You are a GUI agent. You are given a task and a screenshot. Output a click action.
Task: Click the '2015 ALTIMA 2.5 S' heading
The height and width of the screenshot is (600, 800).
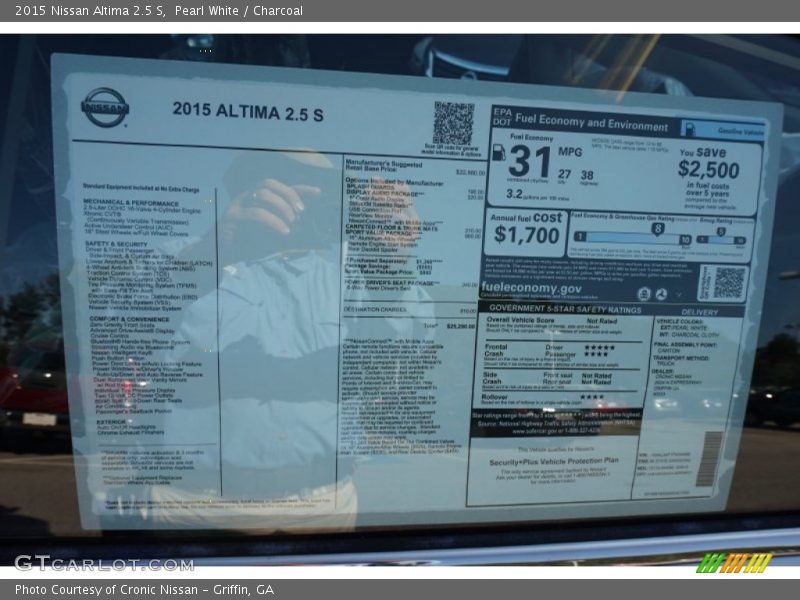(x=248, y=112)
